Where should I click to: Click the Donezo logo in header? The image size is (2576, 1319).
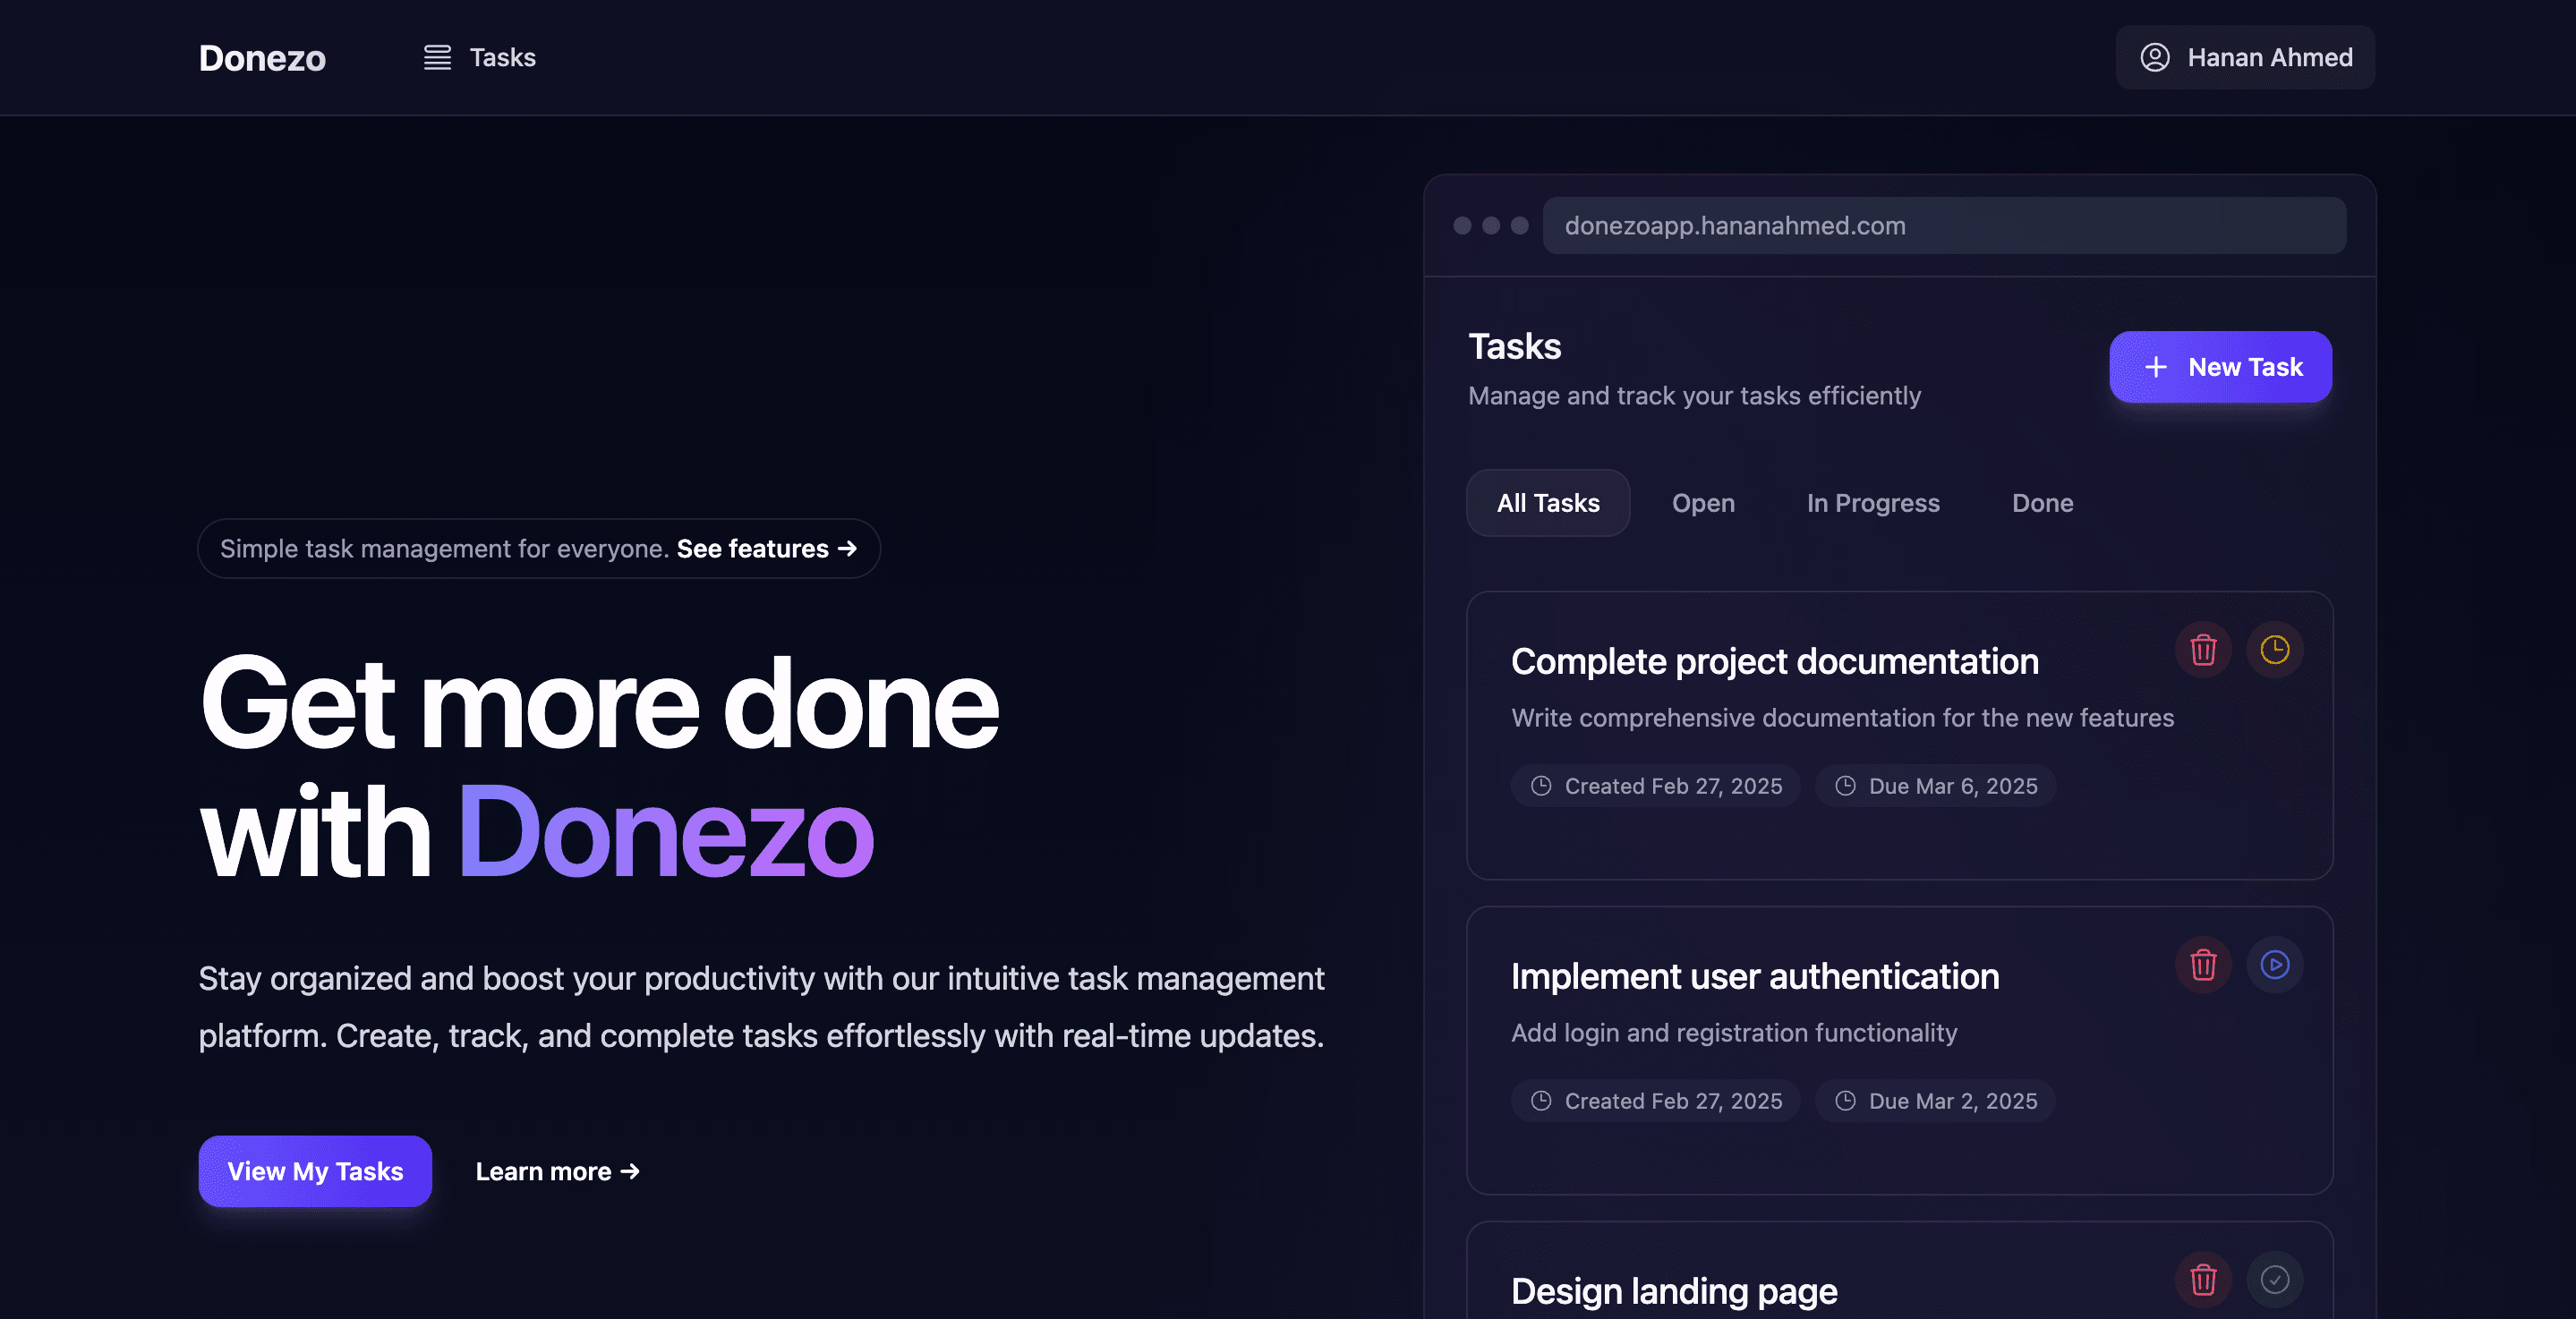[262, 58]
